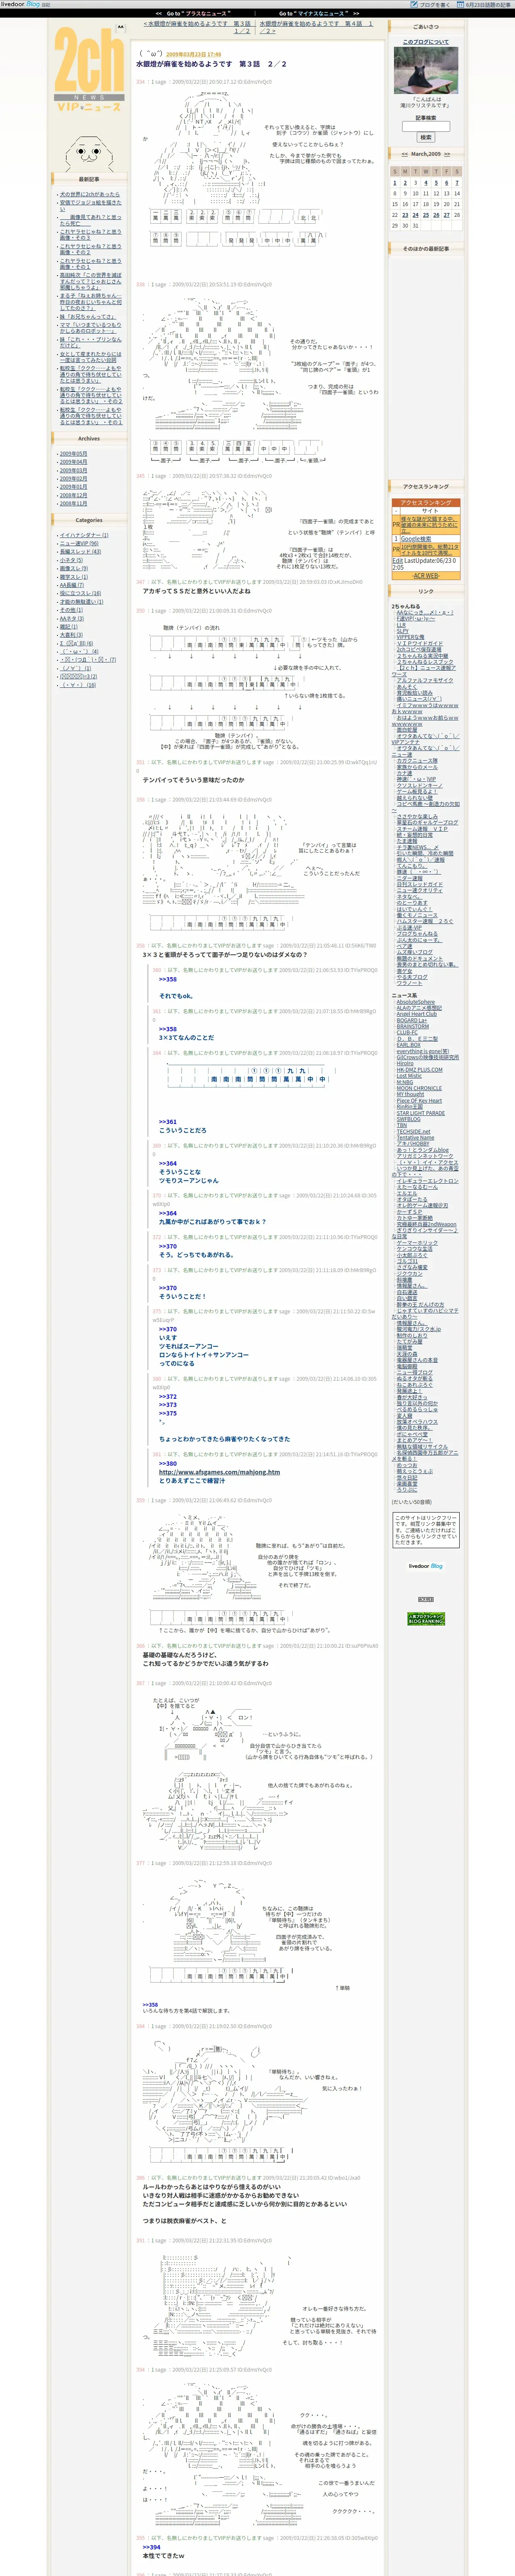The image size is (515, 2576).
Task: Open the ハムスター速報 2ろぐ link
Action: [x=424, y=921]
